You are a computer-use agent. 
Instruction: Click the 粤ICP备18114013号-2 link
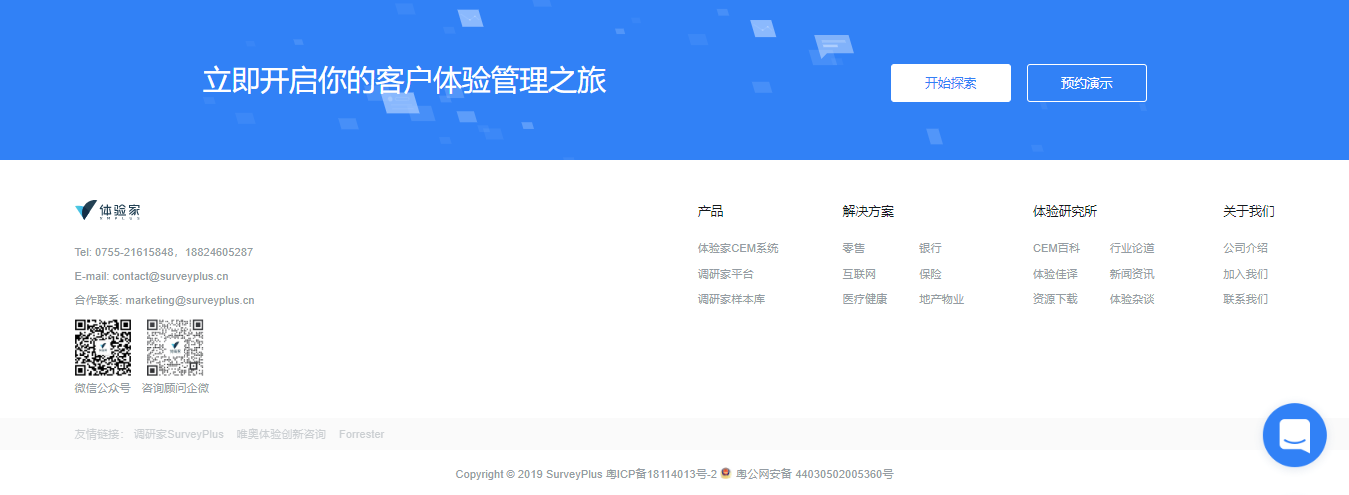pos(661,474)
